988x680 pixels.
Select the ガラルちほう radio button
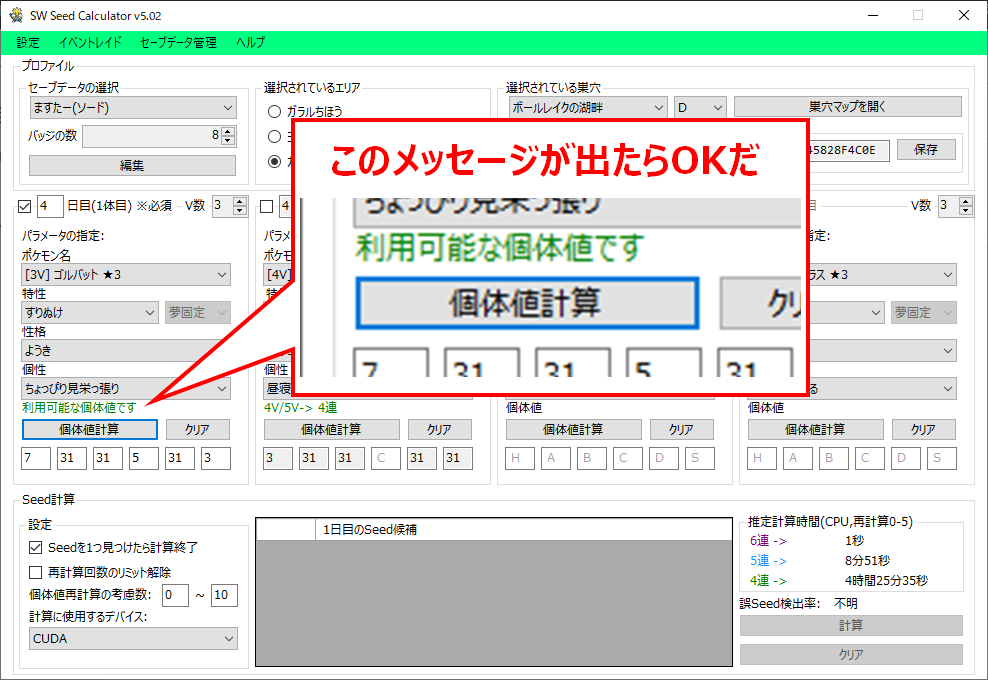click(x=274, y=112)
